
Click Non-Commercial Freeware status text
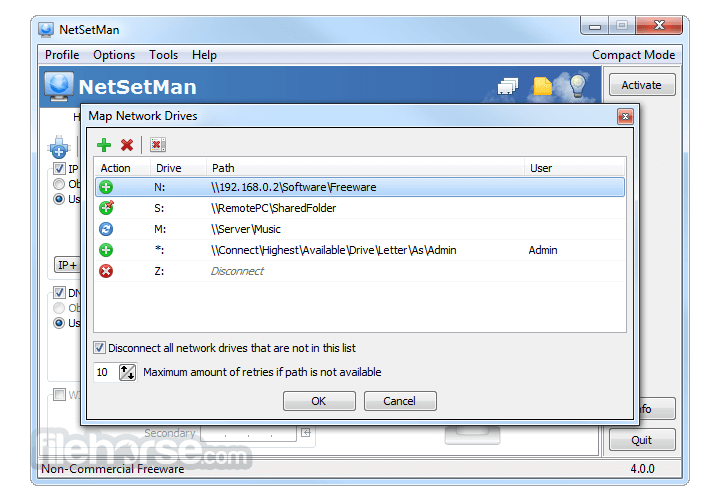coord(113,469)
